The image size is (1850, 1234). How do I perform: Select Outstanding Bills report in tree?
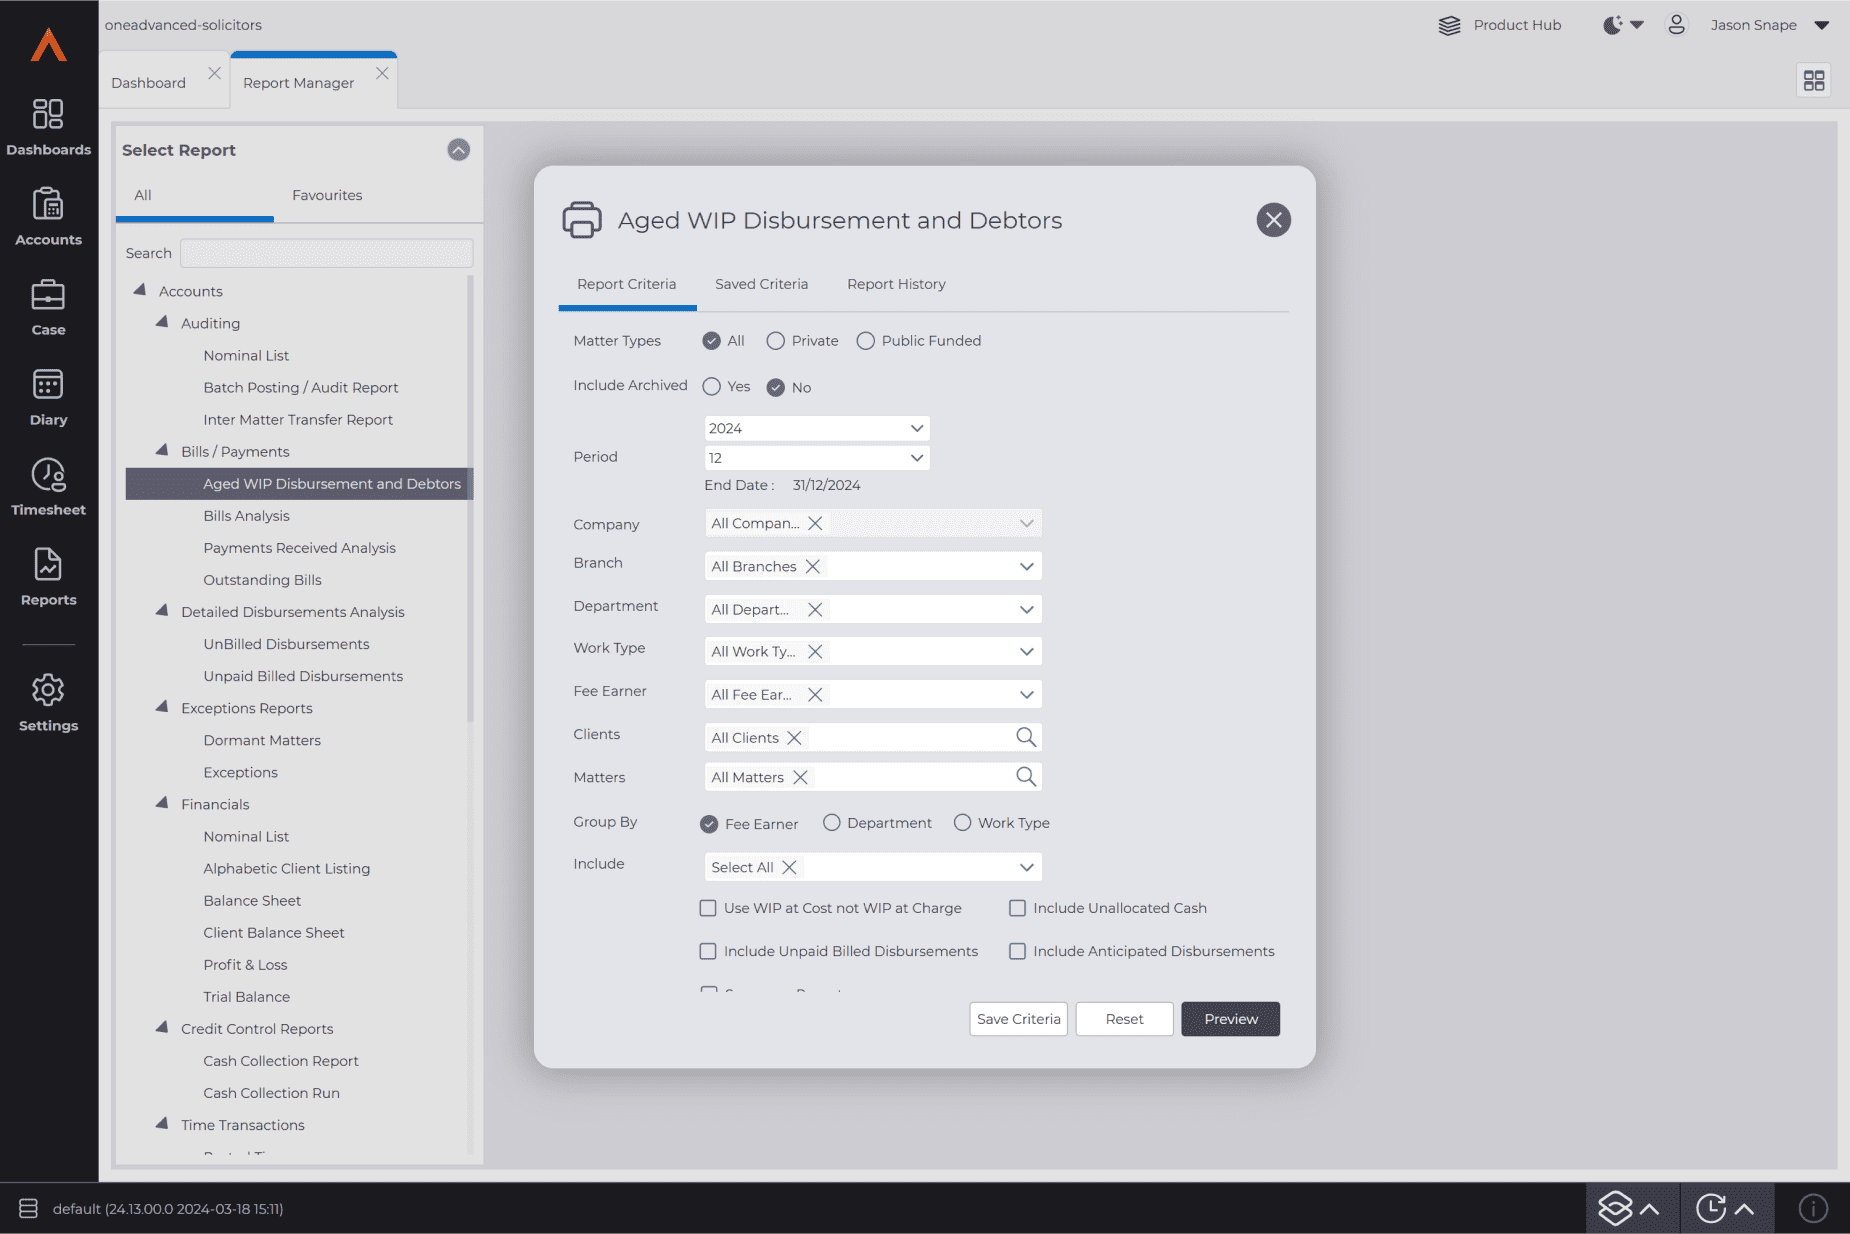(262, 580)
